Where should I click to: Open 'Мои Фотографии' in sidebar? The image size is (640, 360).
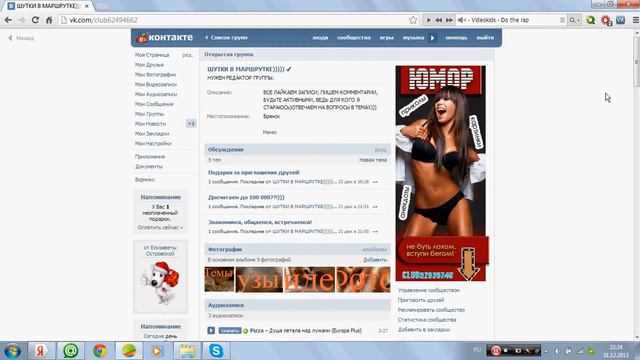tap(156, 74)
